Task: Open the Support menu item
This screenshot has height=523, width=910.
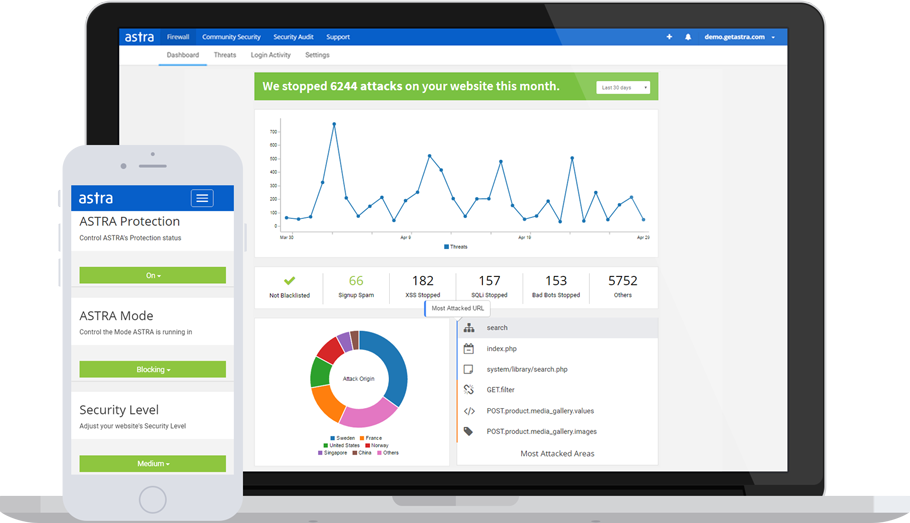Action: pos(338,37)
